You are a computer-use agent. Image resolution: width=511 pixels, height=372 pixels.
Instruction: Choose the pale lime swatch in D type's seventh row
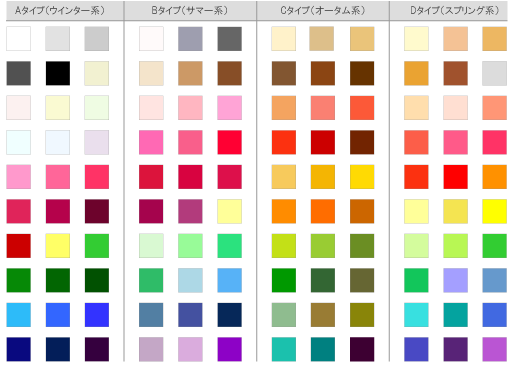416,246
